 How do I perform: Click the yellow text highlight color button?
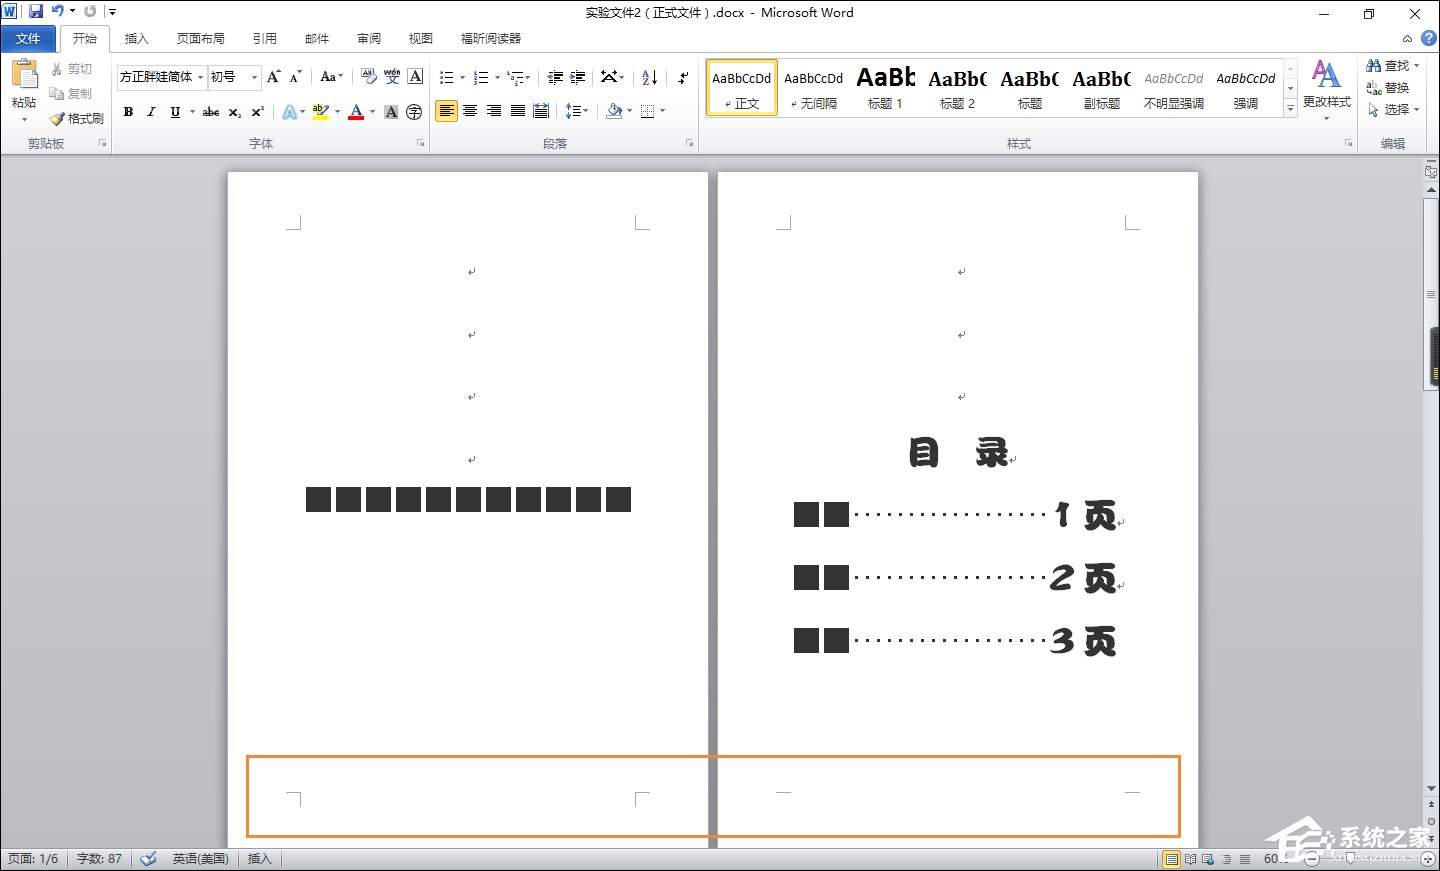coord(321,112)
